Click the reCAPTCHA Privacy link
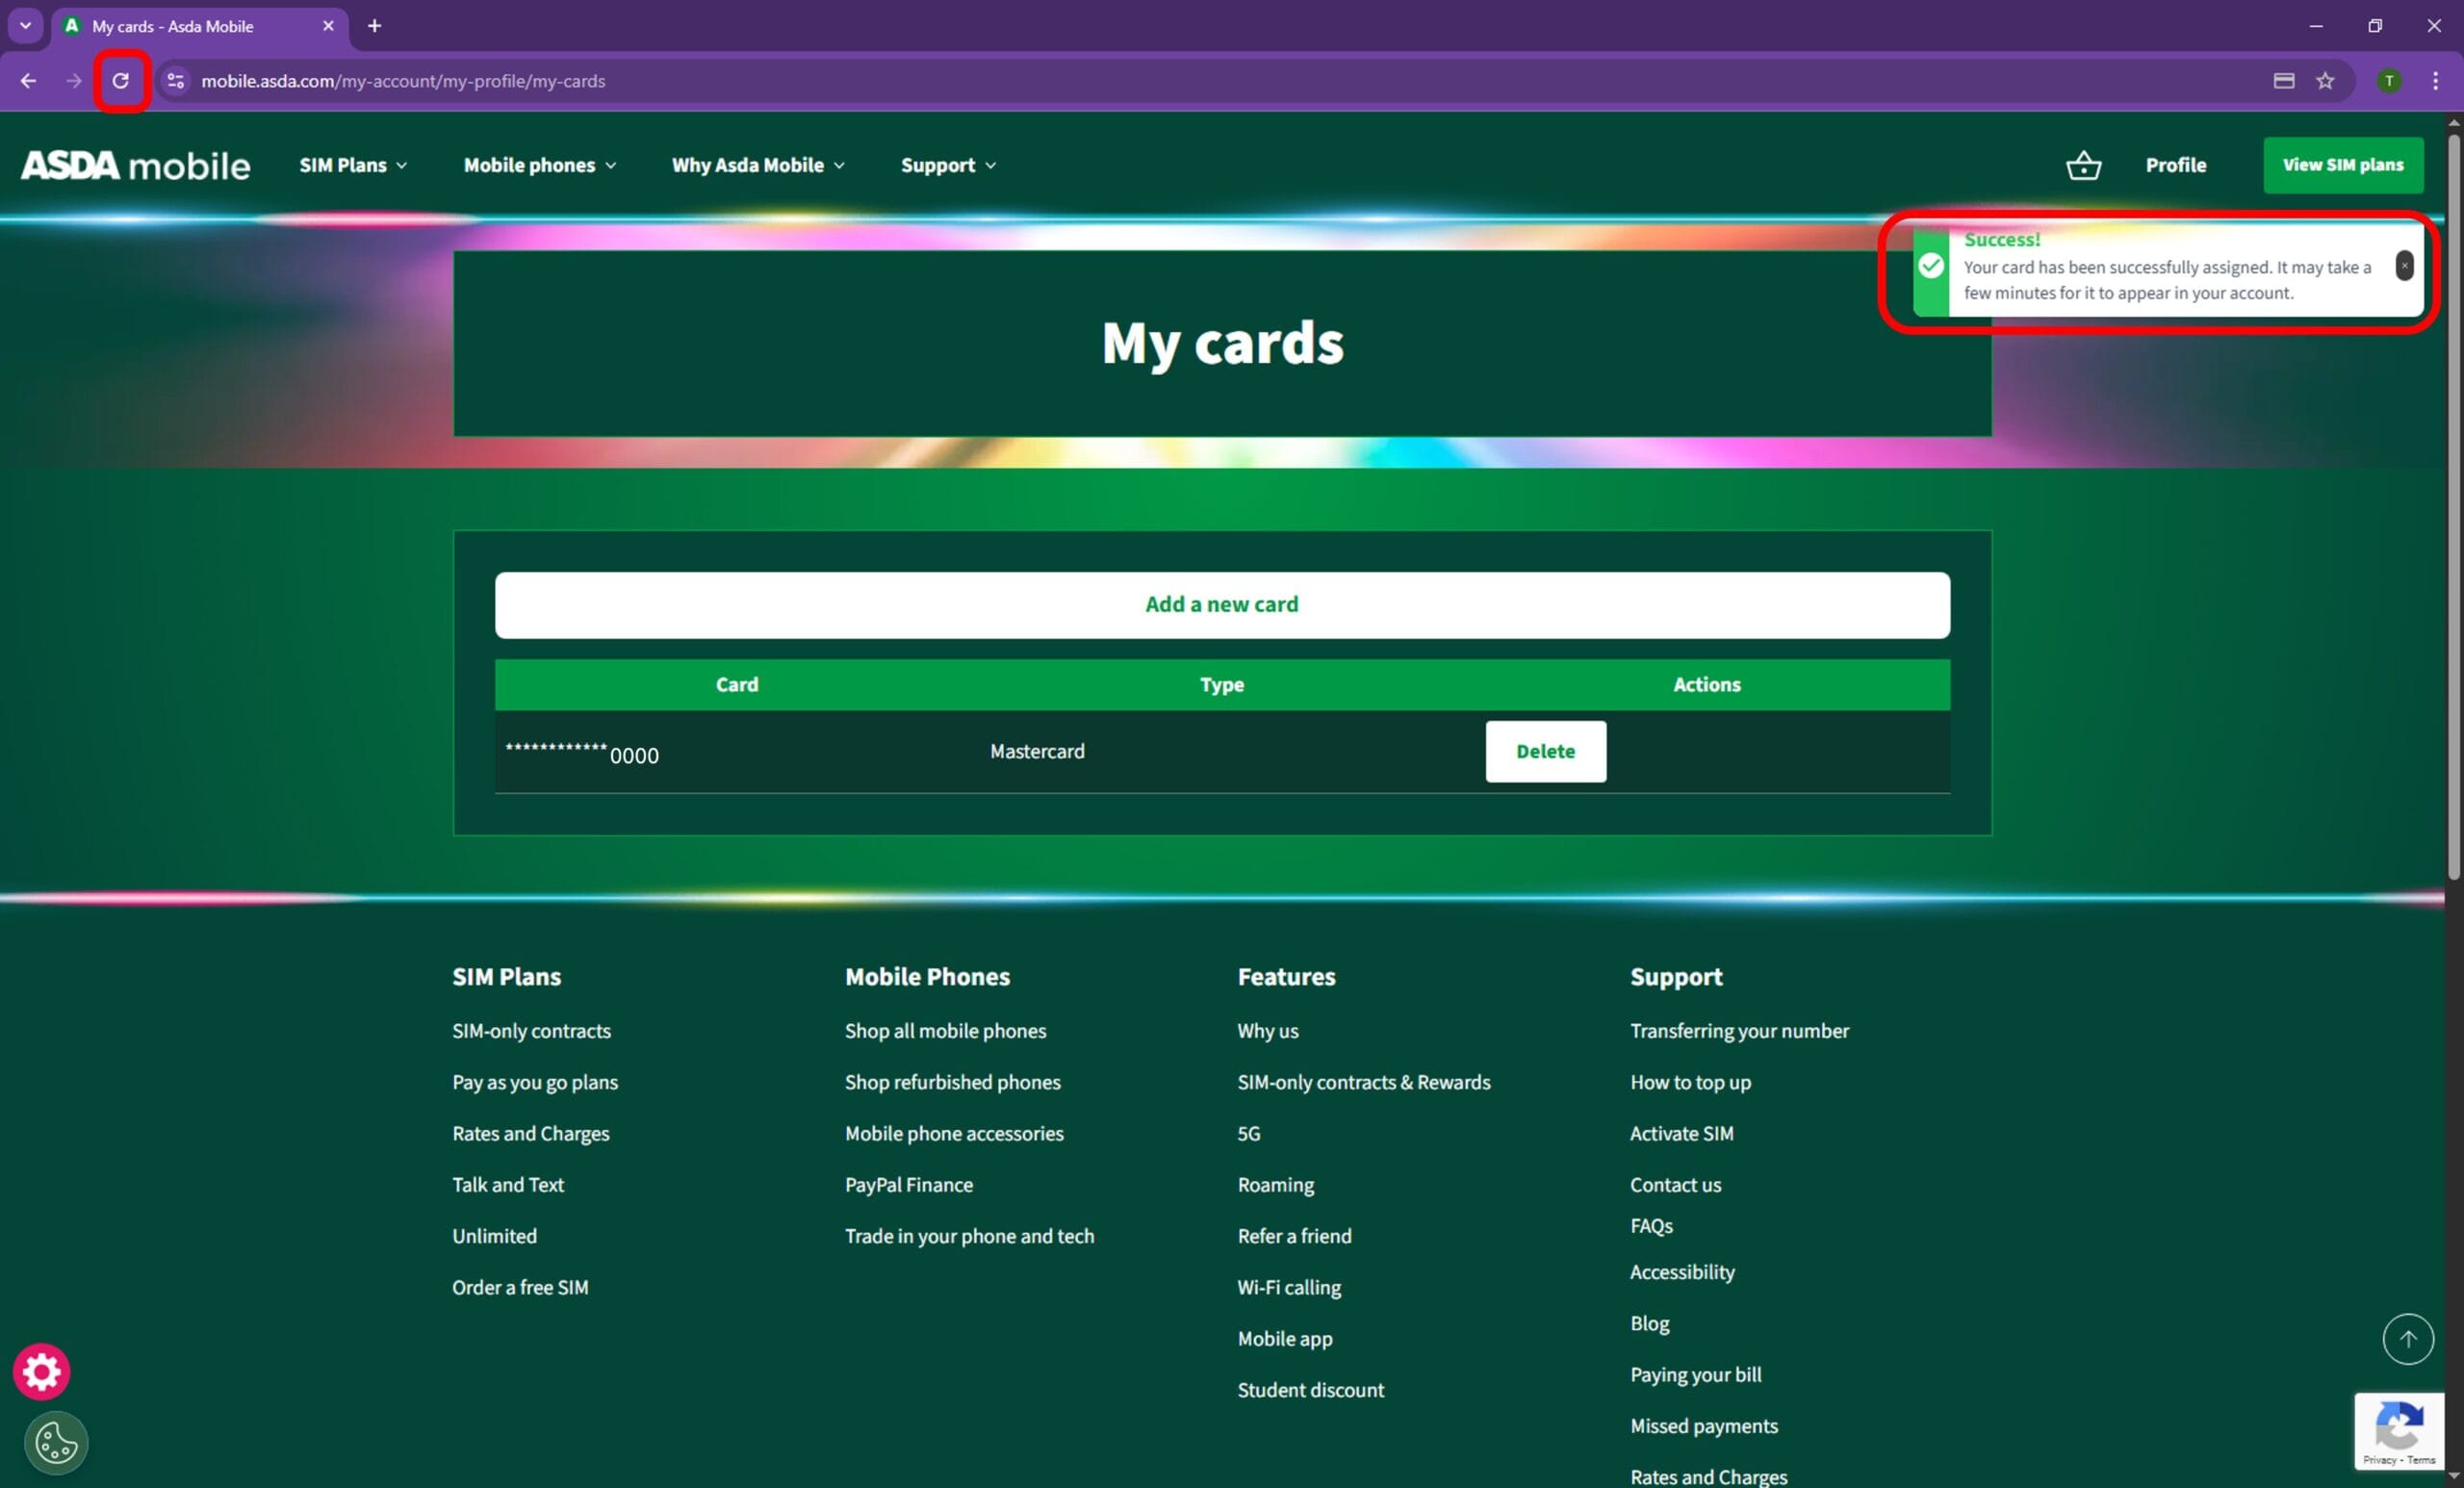This screenshot has width=2464, height=1488. 2379,1460
